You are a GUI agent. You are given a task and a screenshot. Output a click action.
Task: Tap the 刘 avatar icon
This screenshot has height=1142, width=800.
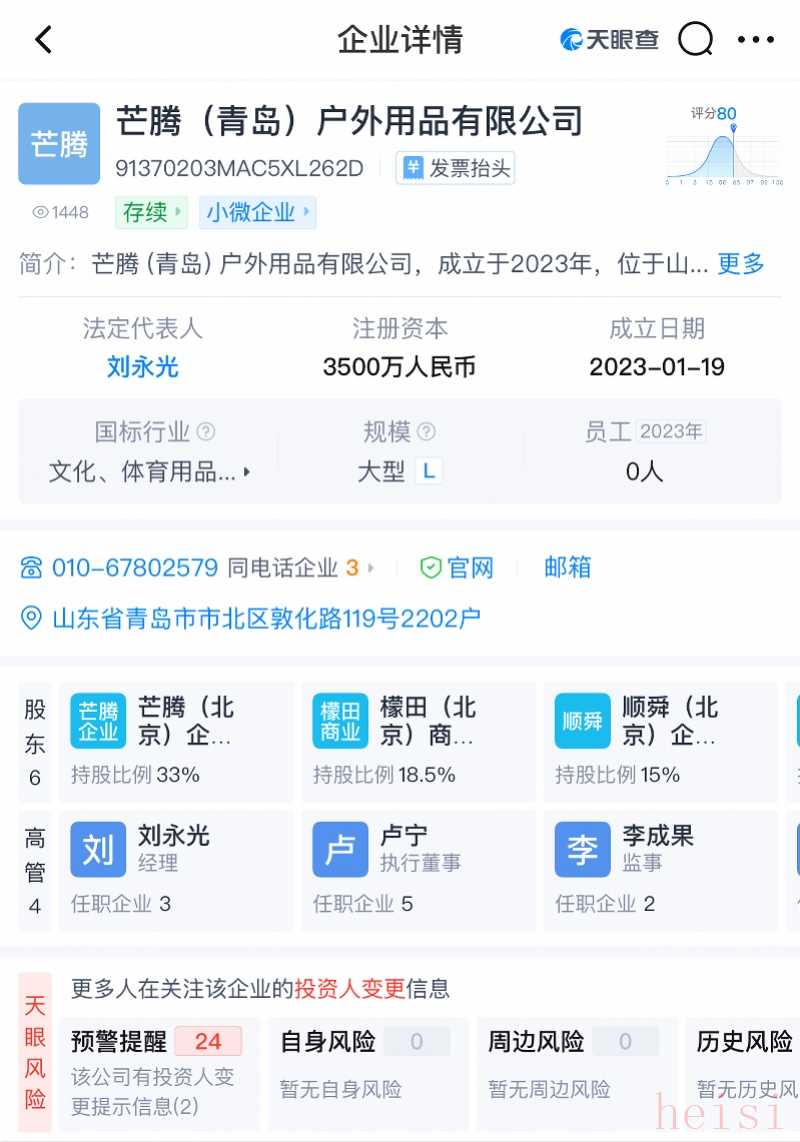tap(98, 849)
